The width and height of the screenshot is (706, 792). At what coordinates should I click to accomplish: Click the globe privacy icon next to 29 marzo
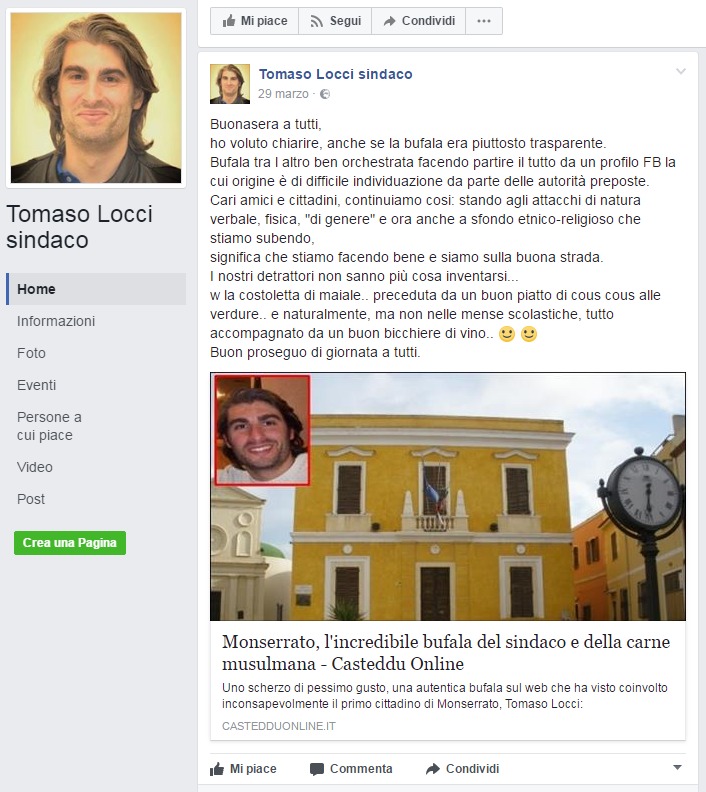point(325,94)
